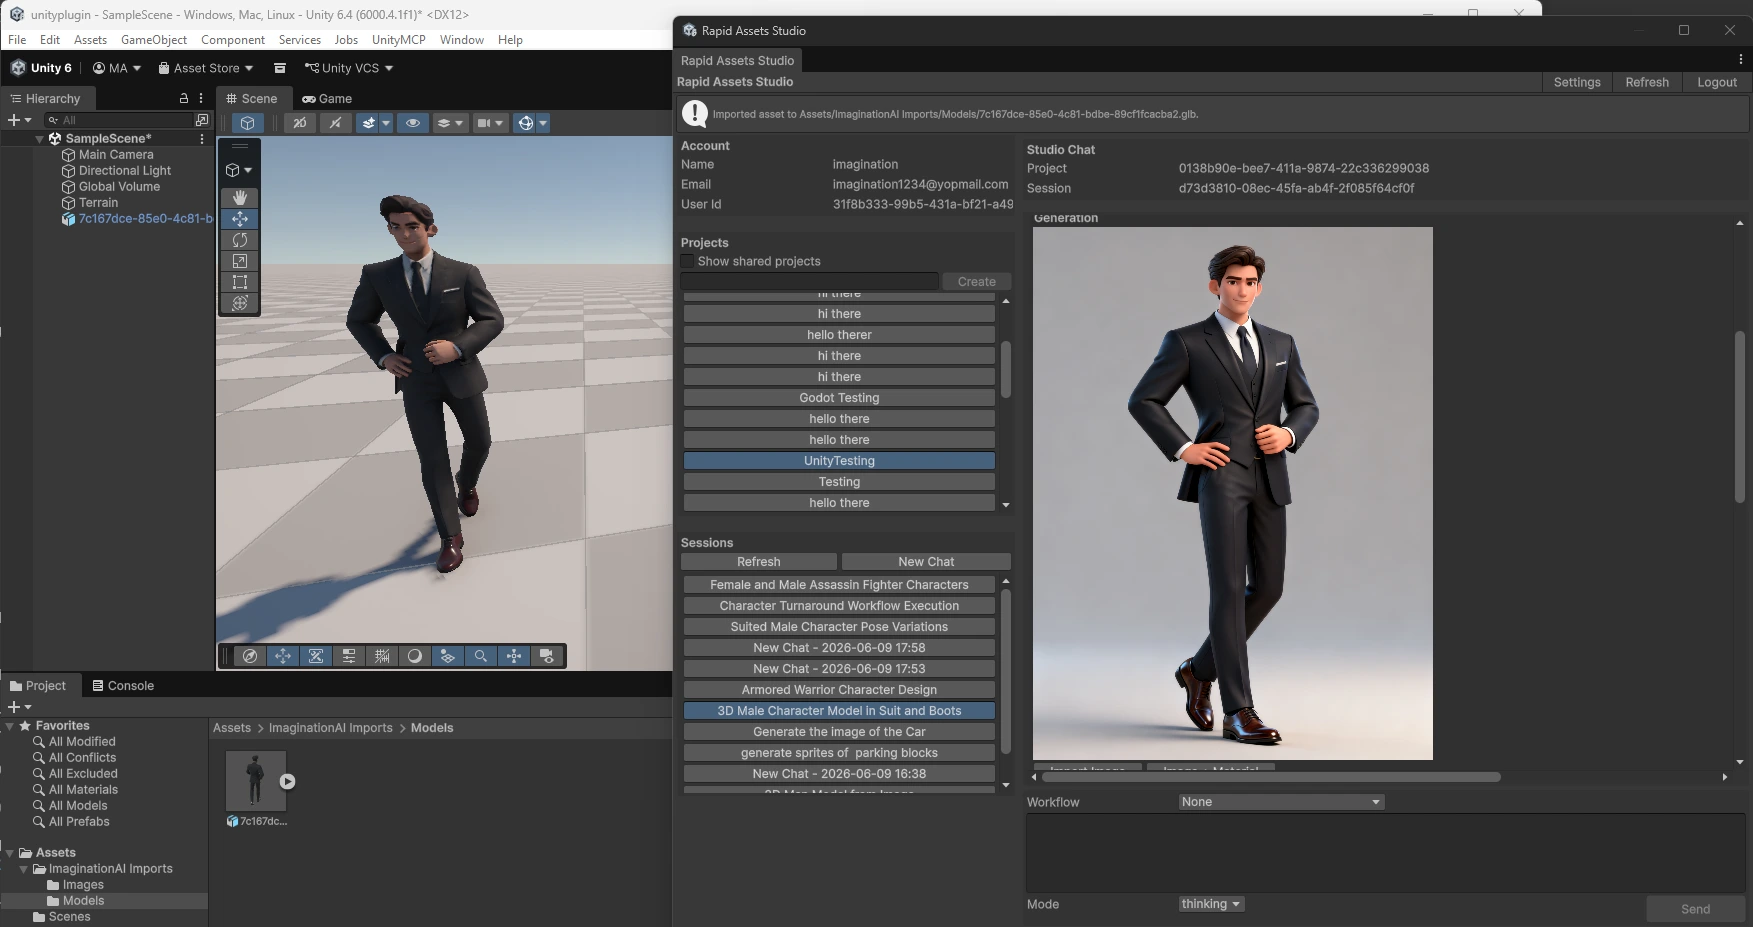Open the MA account dropdown
Screen dimensions: 1753x927
117,68
